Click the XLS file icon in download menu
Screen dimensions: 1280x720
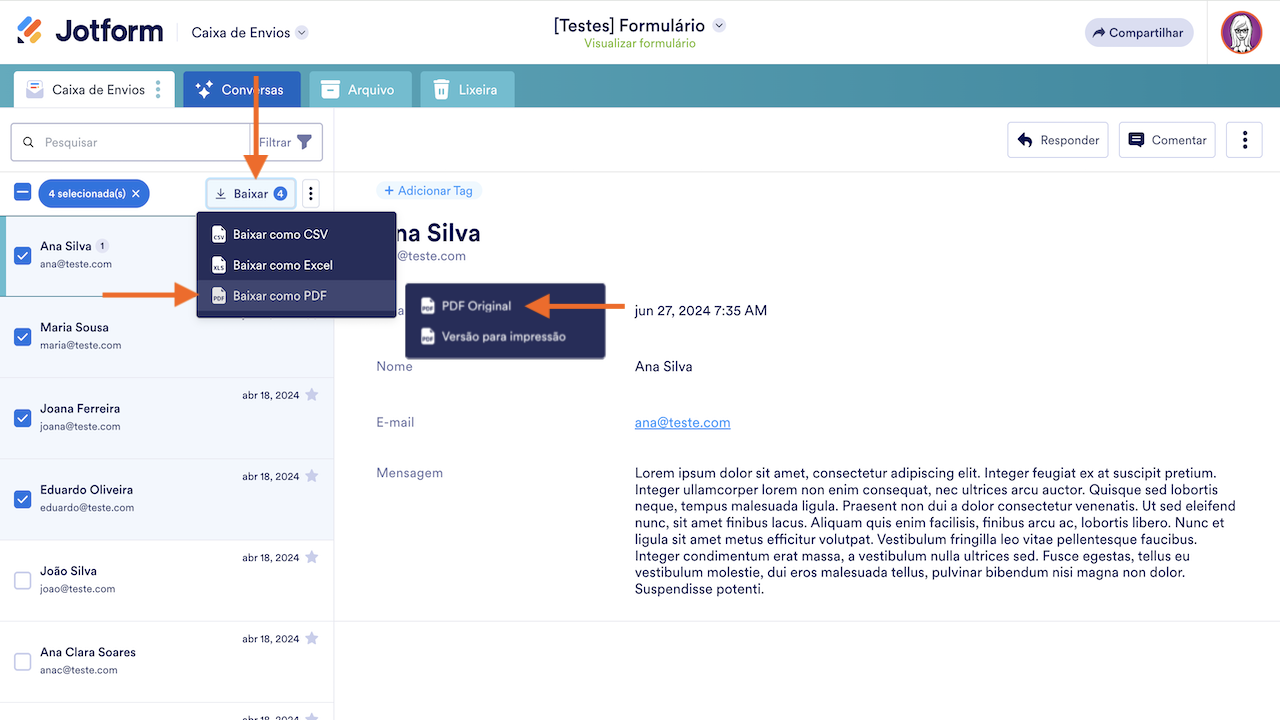tap(218, 266)
